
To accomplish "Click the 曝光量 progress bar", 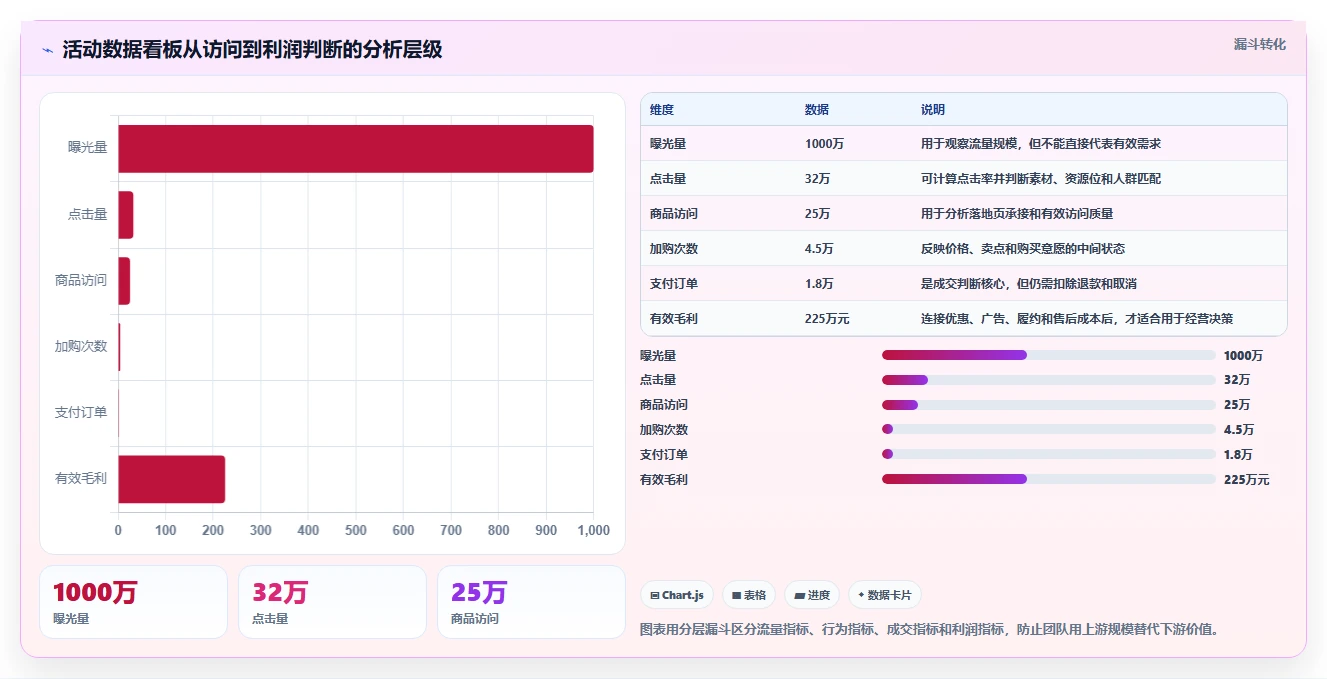I will click(1048, 355).
